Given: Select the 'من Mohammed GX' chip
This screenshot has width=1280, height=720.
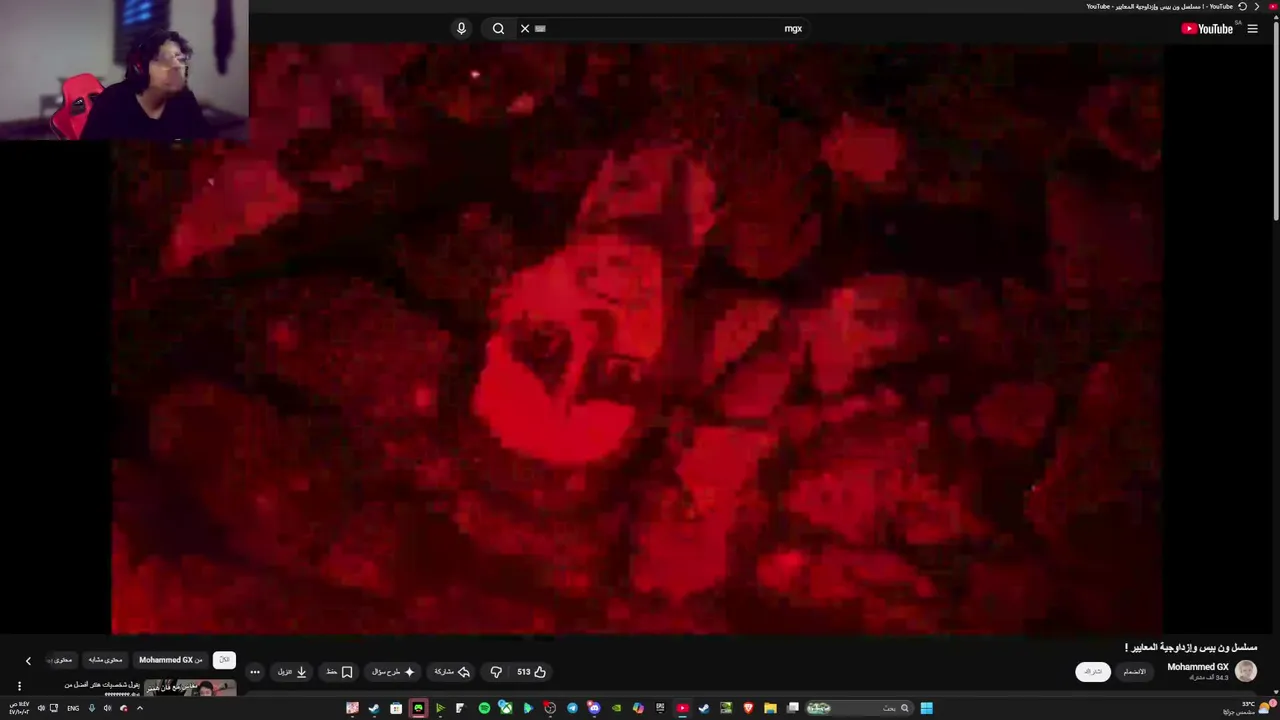Looking at the screenshot, I should pyautogui.click(x=170, y=660).
